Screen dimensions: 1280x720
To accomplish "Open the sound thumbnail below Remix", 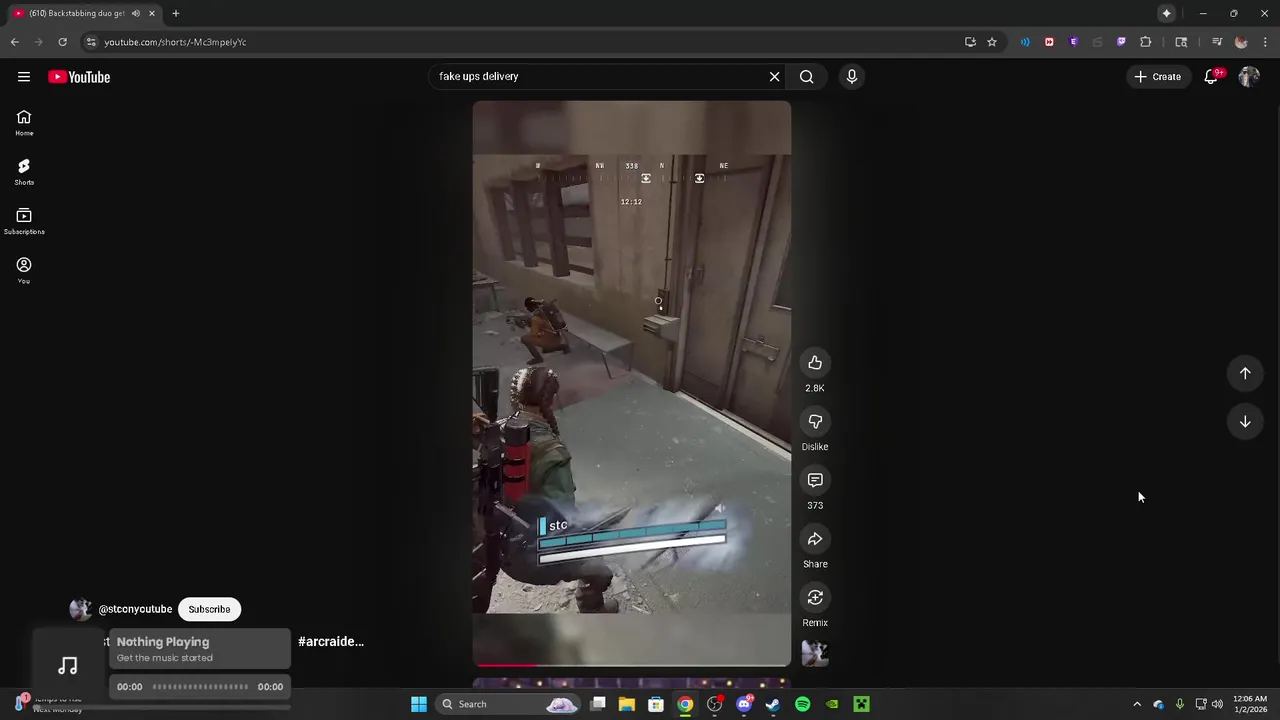I will [x=815, y=654].
